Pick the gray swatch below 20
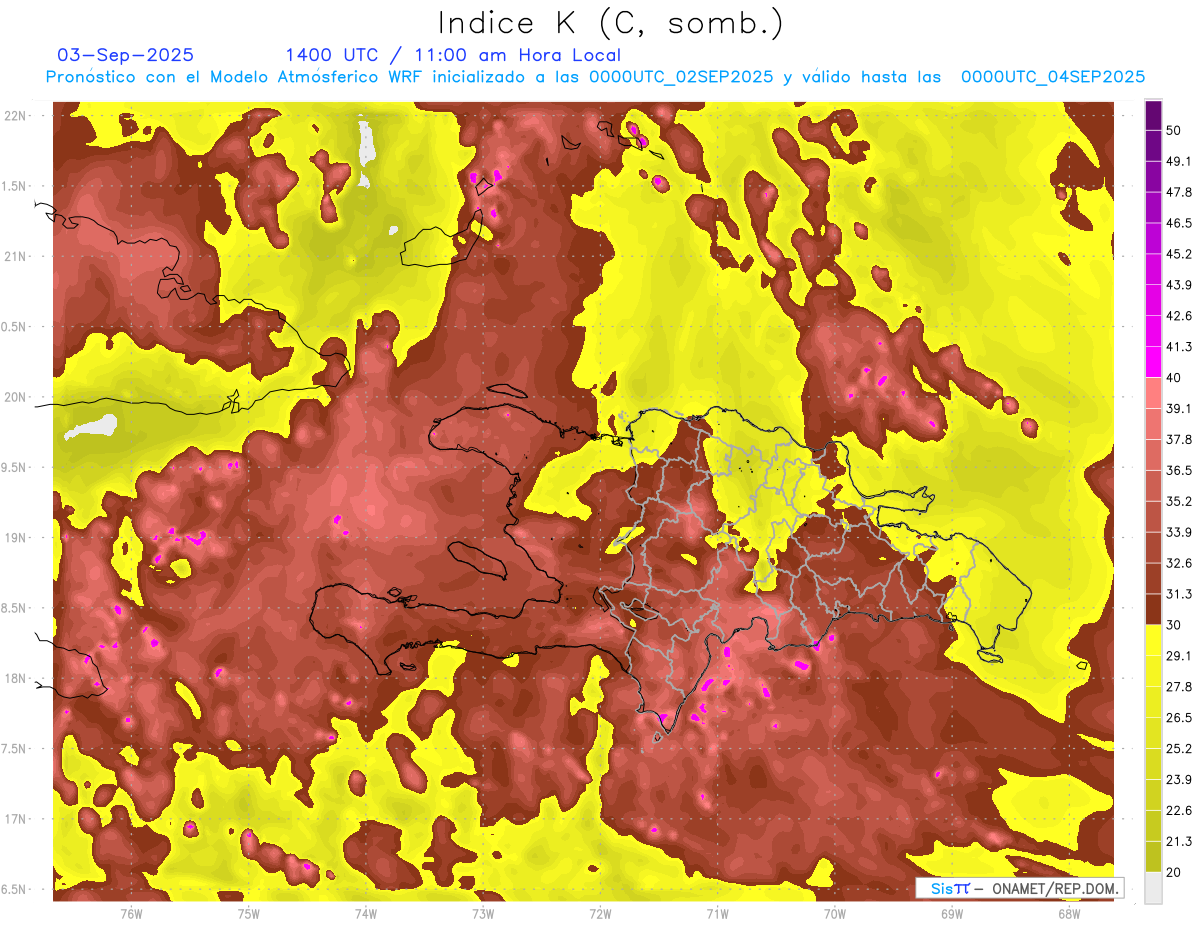Screen dimensions: 1200x927 point(1153,887)
